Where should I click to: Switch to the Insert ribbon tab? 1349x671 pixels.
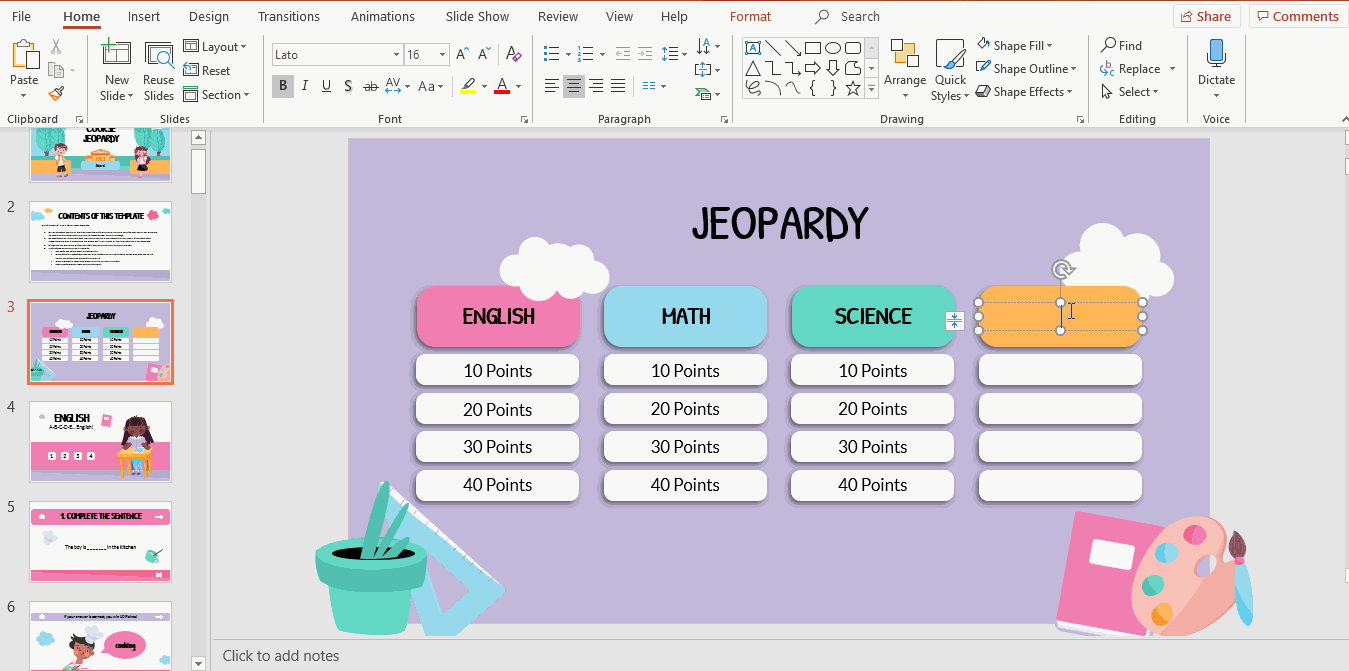click(143, 16)
